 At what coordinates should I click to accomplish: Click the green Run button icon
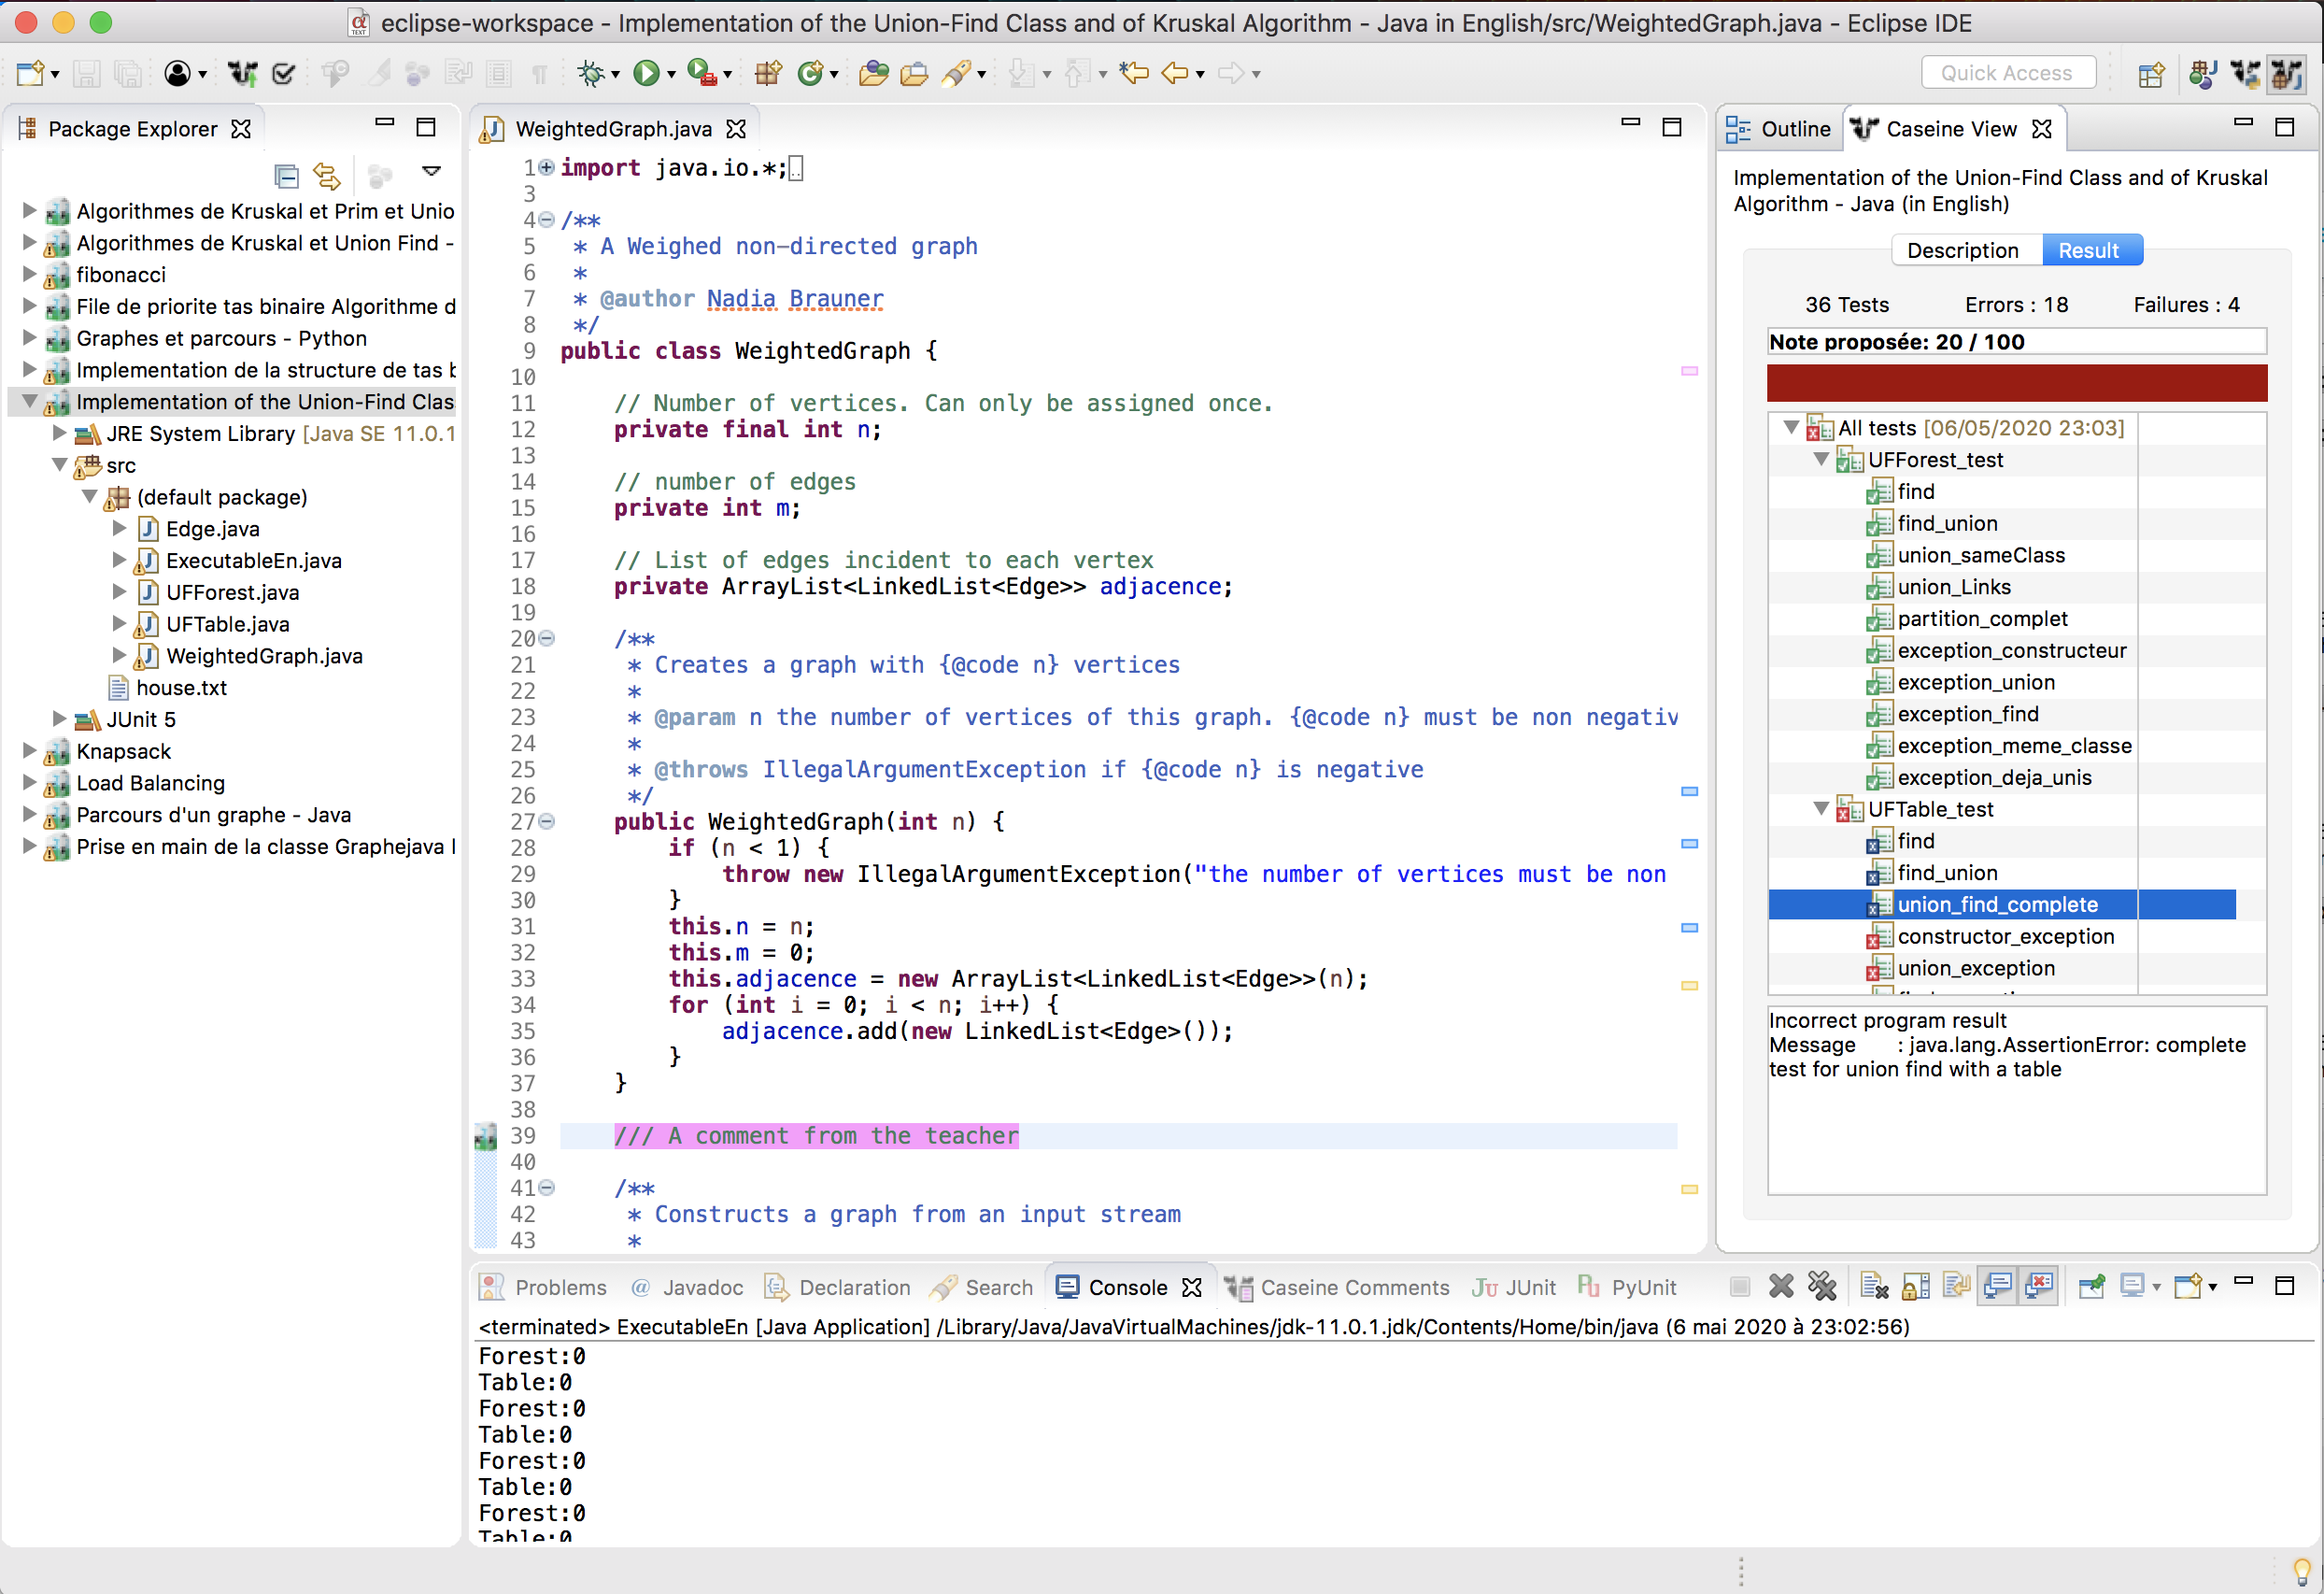(647, 73)
